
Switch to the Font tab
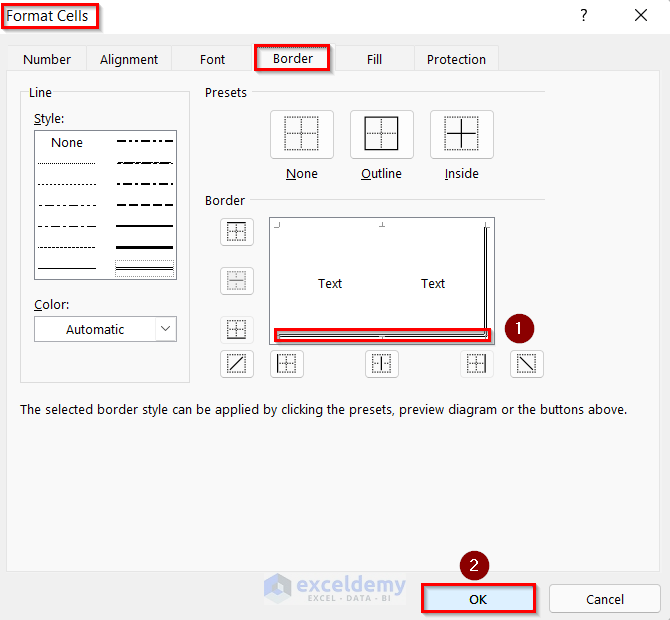pyautogui.click(x=212, y=59)
